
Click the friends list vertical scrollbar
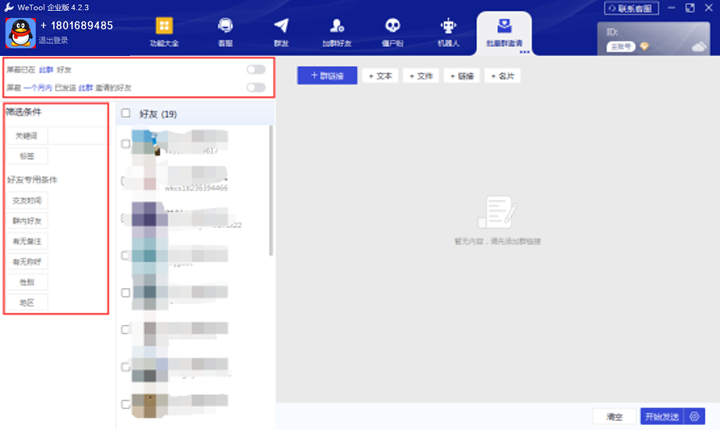[272, 190]
